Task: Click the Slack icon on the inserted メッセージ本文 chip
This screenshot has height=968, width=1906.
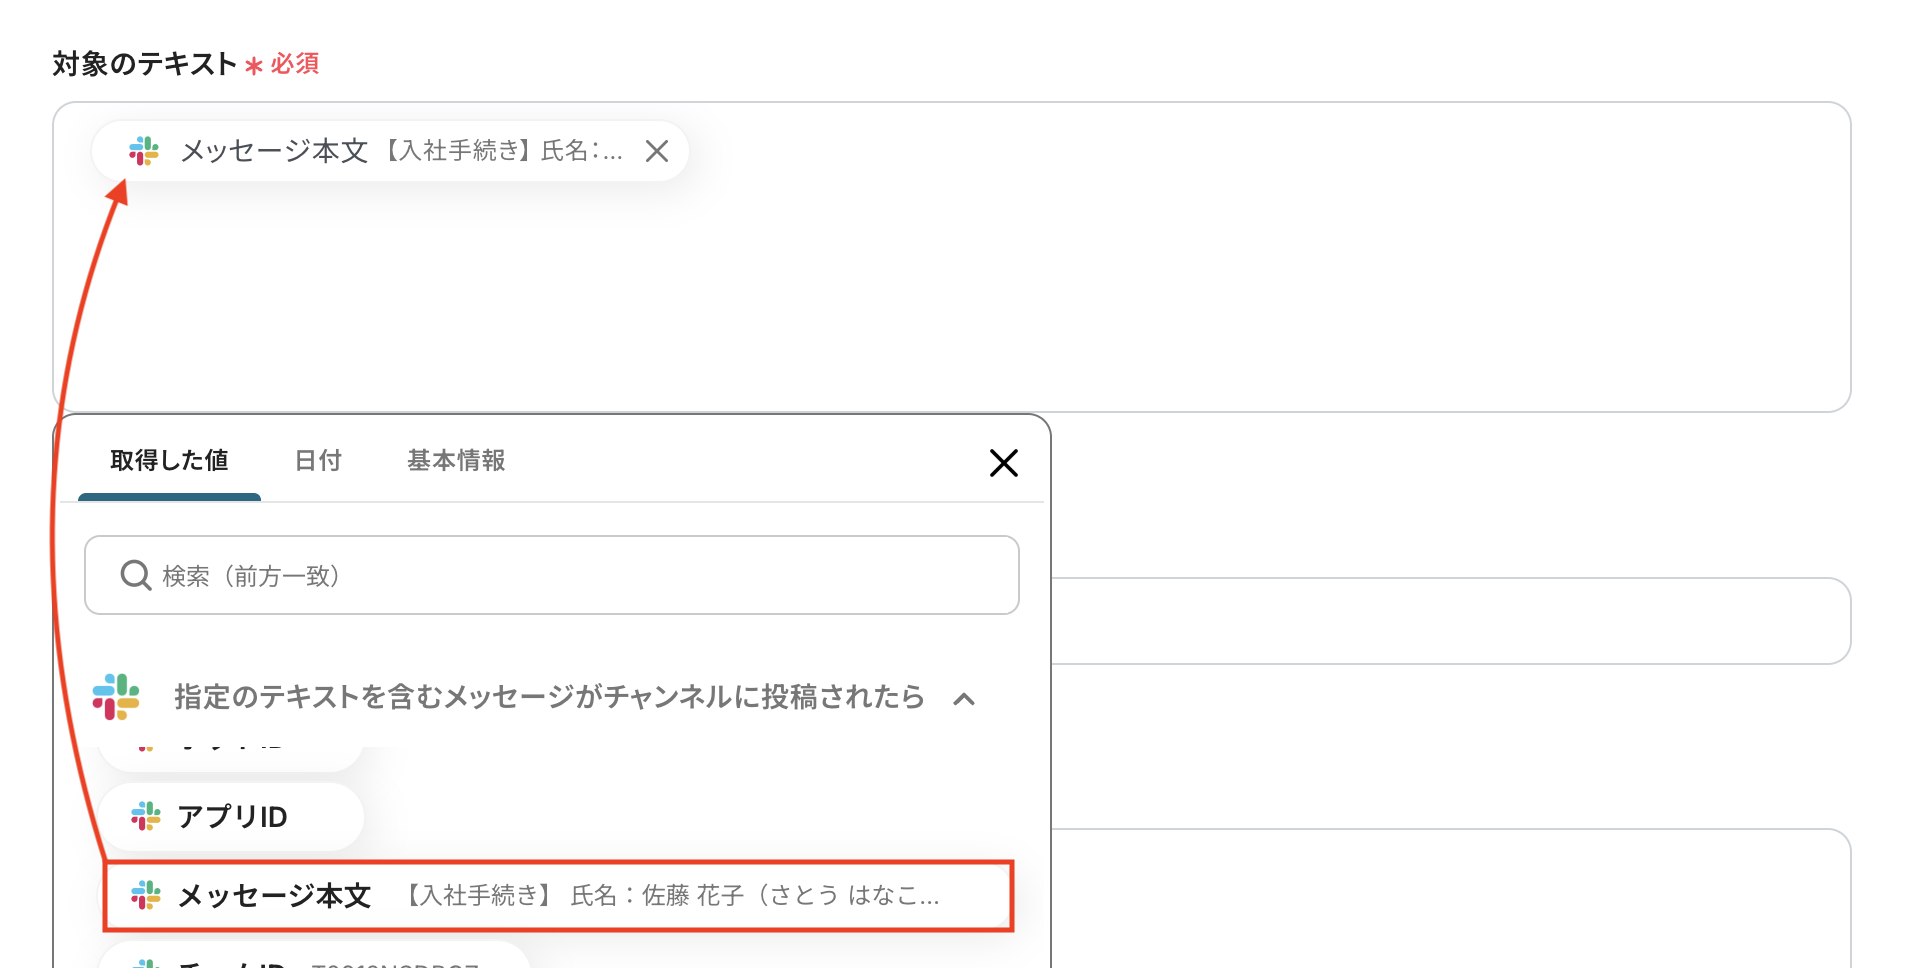Action: point(145,151)
